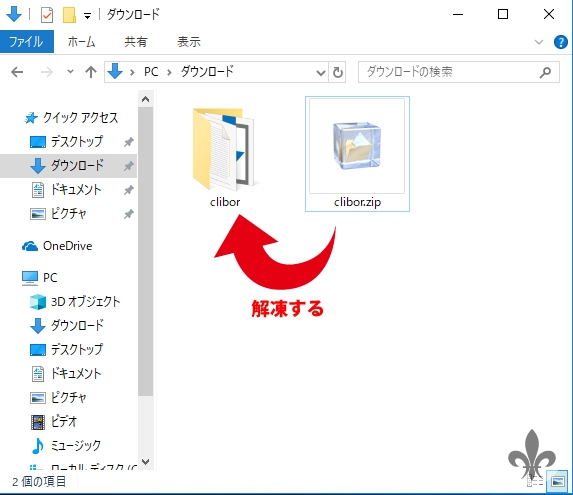Open pinned デスクトップ under Quick Access
Image resolution: width=573 pixels, height=495 pixels.
(67, 141)
